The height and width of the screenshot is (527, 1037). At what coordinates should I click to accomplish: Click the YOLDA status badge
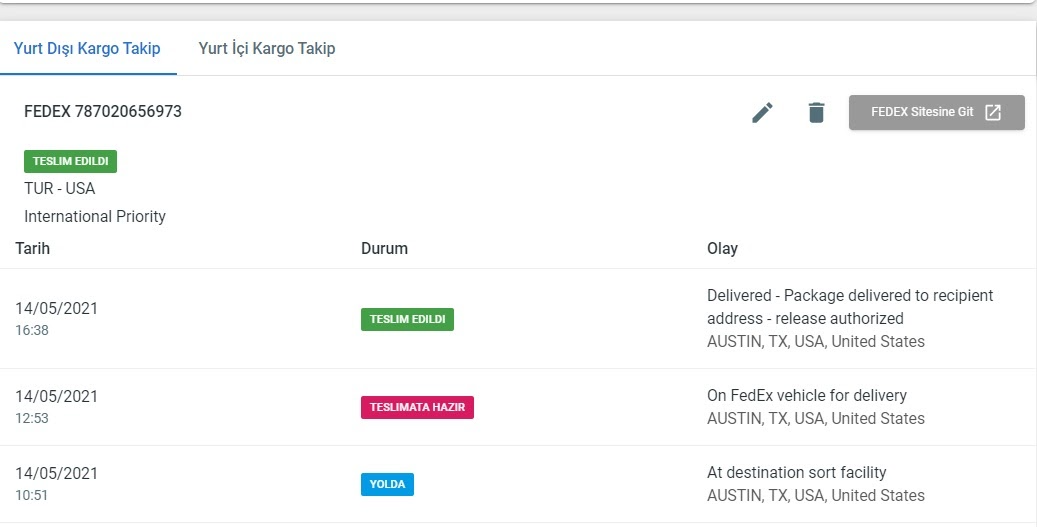[388, 484]
